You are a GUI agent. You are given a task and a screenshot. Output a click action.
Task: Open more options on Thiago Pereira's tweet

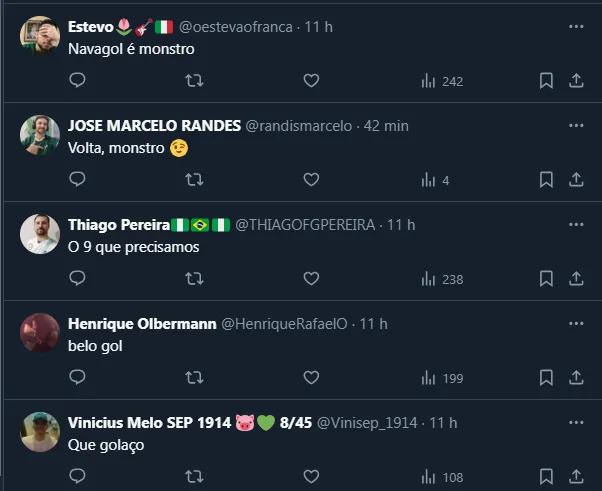[x=576, y=224]
